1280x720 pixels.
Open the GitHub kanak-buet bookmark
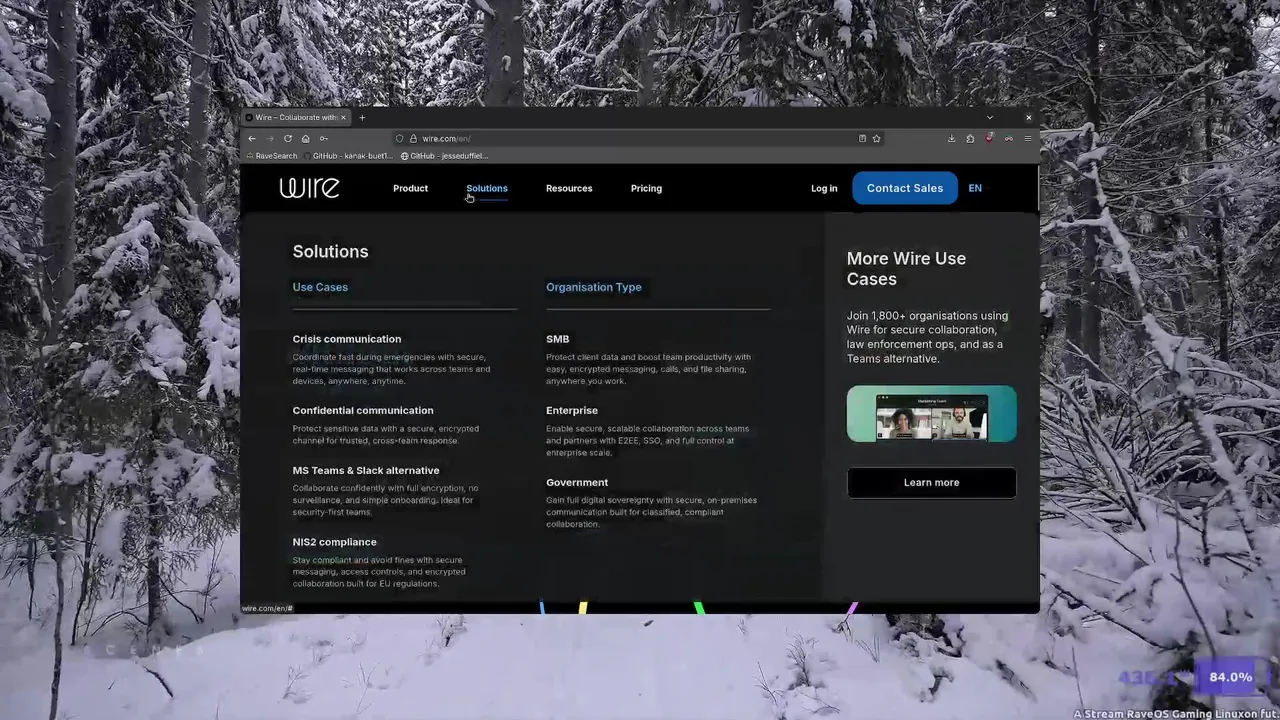click(x=349, y=156)
